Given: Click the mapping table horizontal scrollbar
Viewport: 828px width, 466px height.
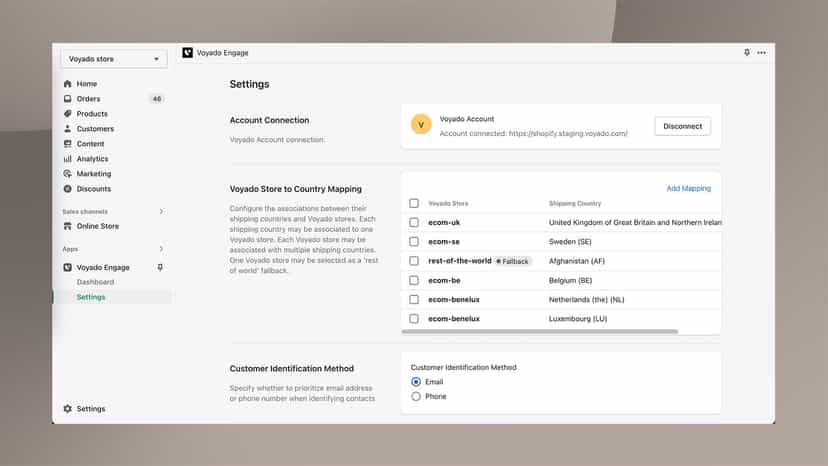Looking at the screenshot, I should pyautogui.click(x=540, y=332).
